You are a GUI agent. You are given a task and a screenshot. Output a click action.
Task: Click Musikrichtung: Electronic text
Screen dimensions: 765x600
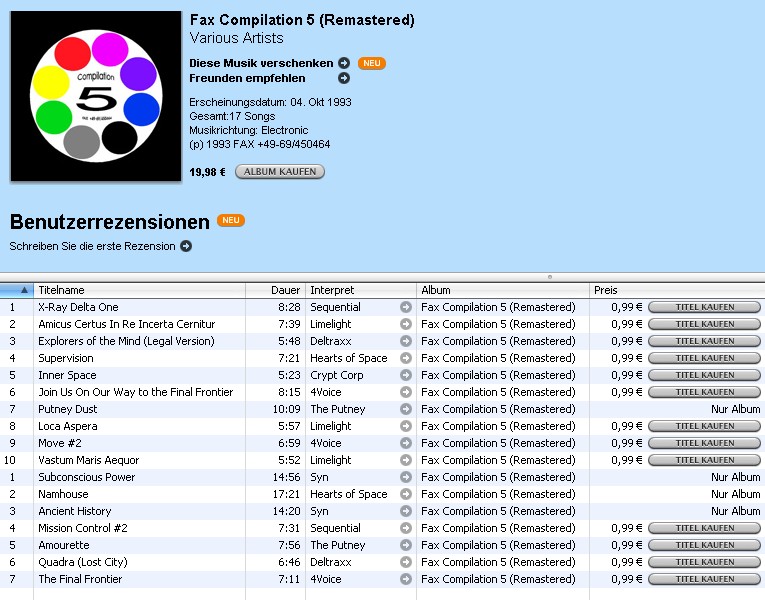[249, 130]
